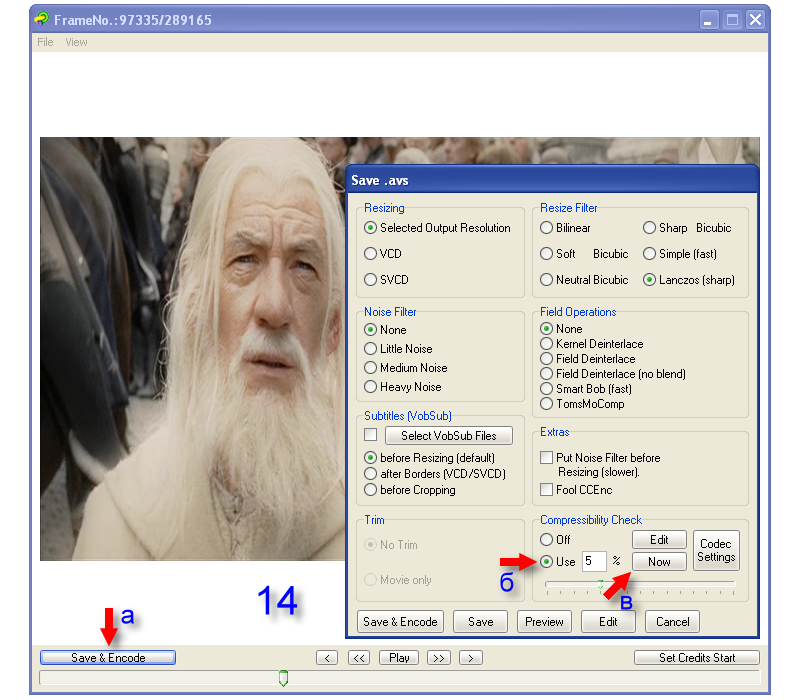Set Field Operations to None
This screenshot has height=700, width=800.
[561, 329]
